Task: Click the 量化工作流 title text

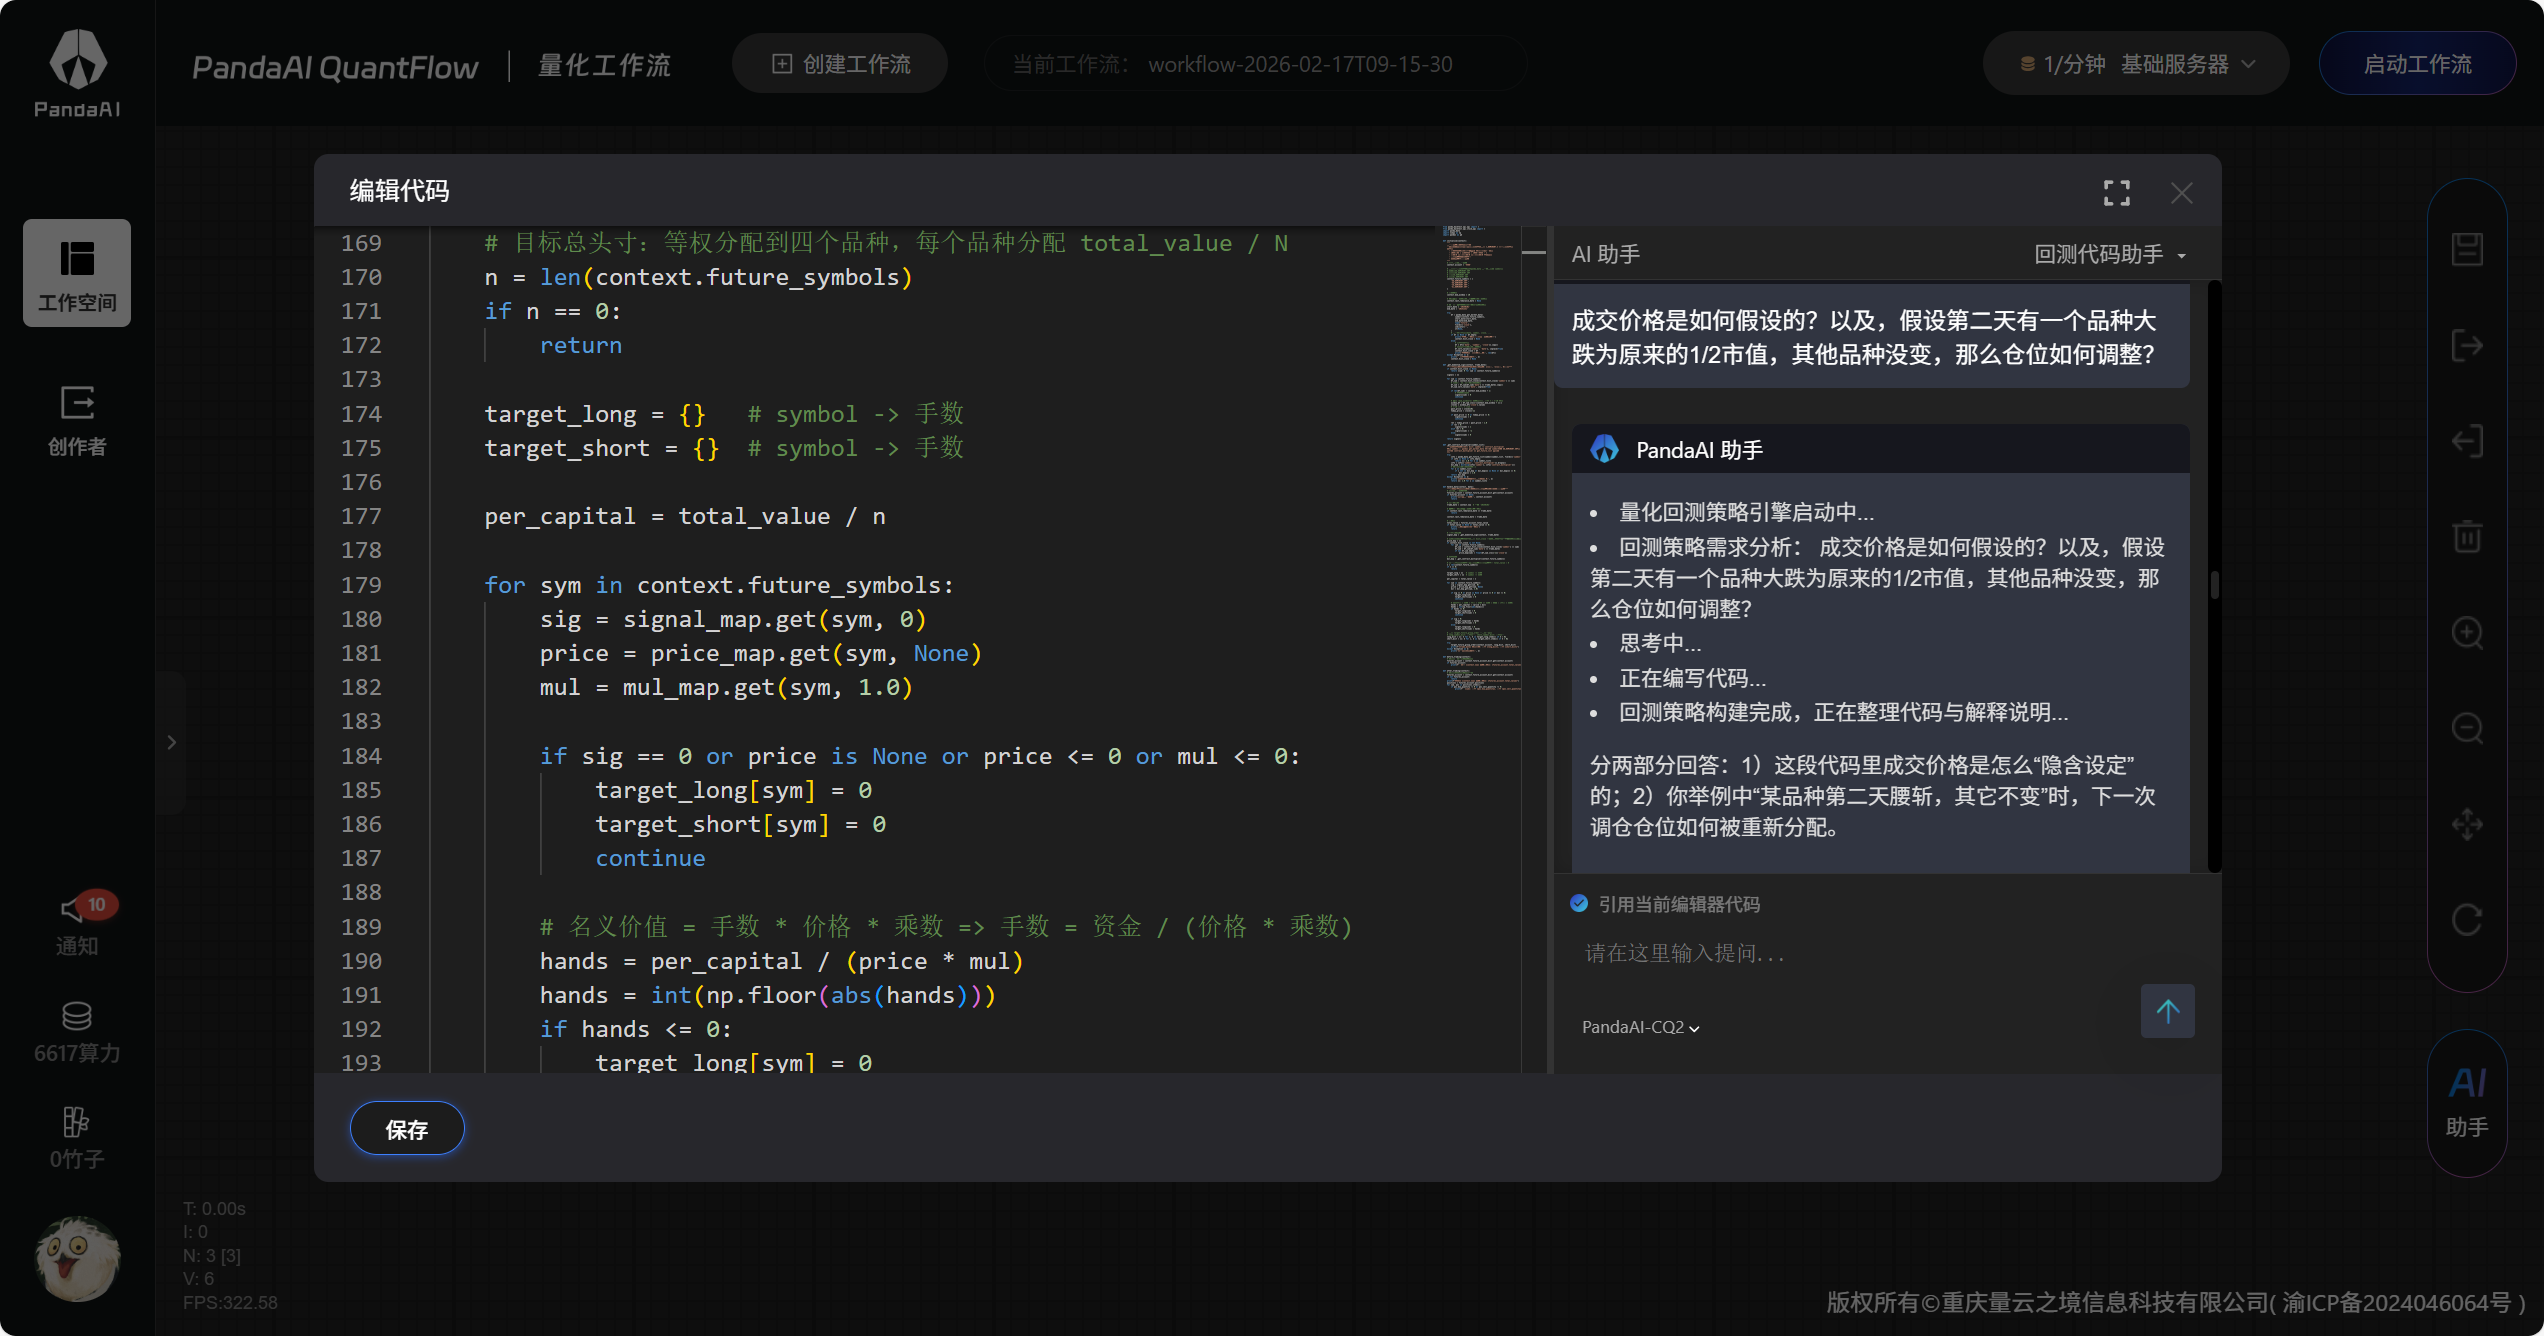Action: pos(604,66)
